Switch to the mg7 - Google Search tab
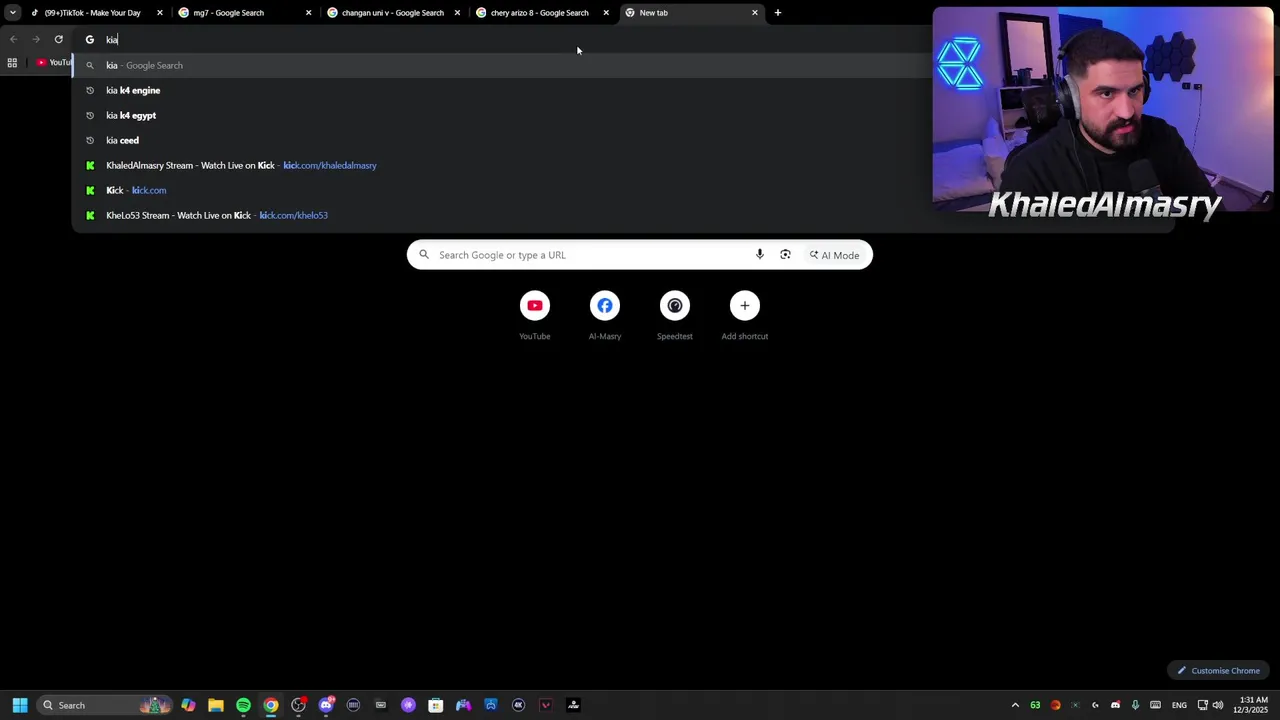 (x=245, y=13)
